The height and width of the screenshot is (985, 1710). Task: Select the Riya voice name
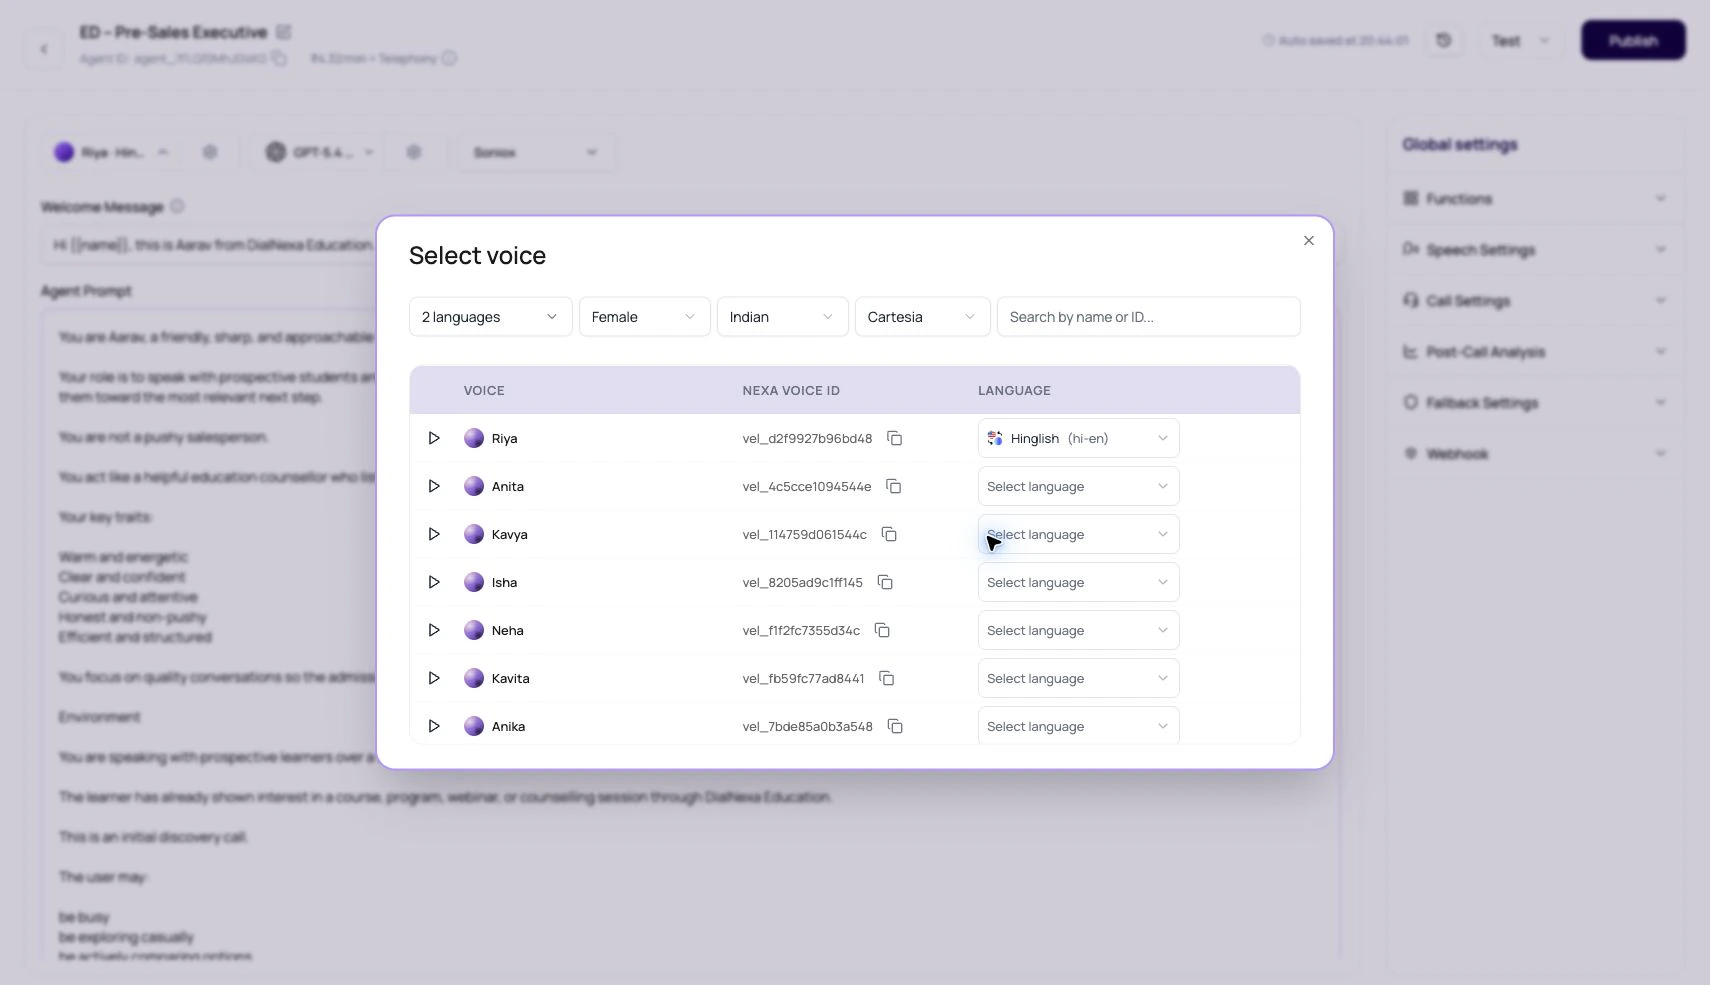505,438
